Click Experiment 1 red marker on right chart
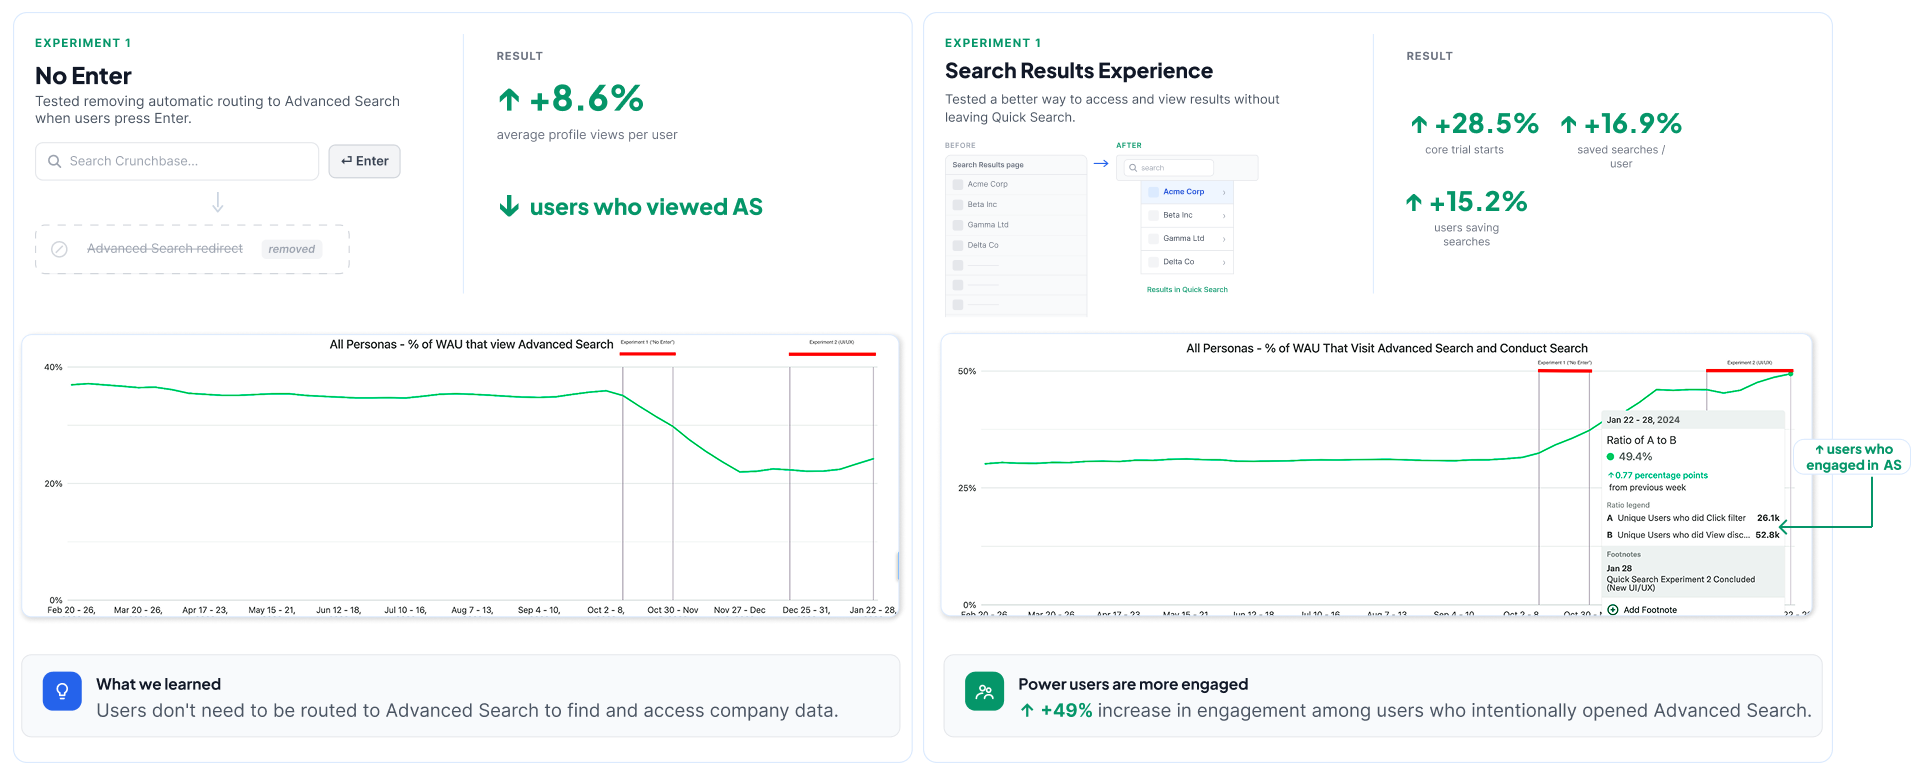Image resolution: width=1920 pixels, height=776 pixels. coord(1565,370)
